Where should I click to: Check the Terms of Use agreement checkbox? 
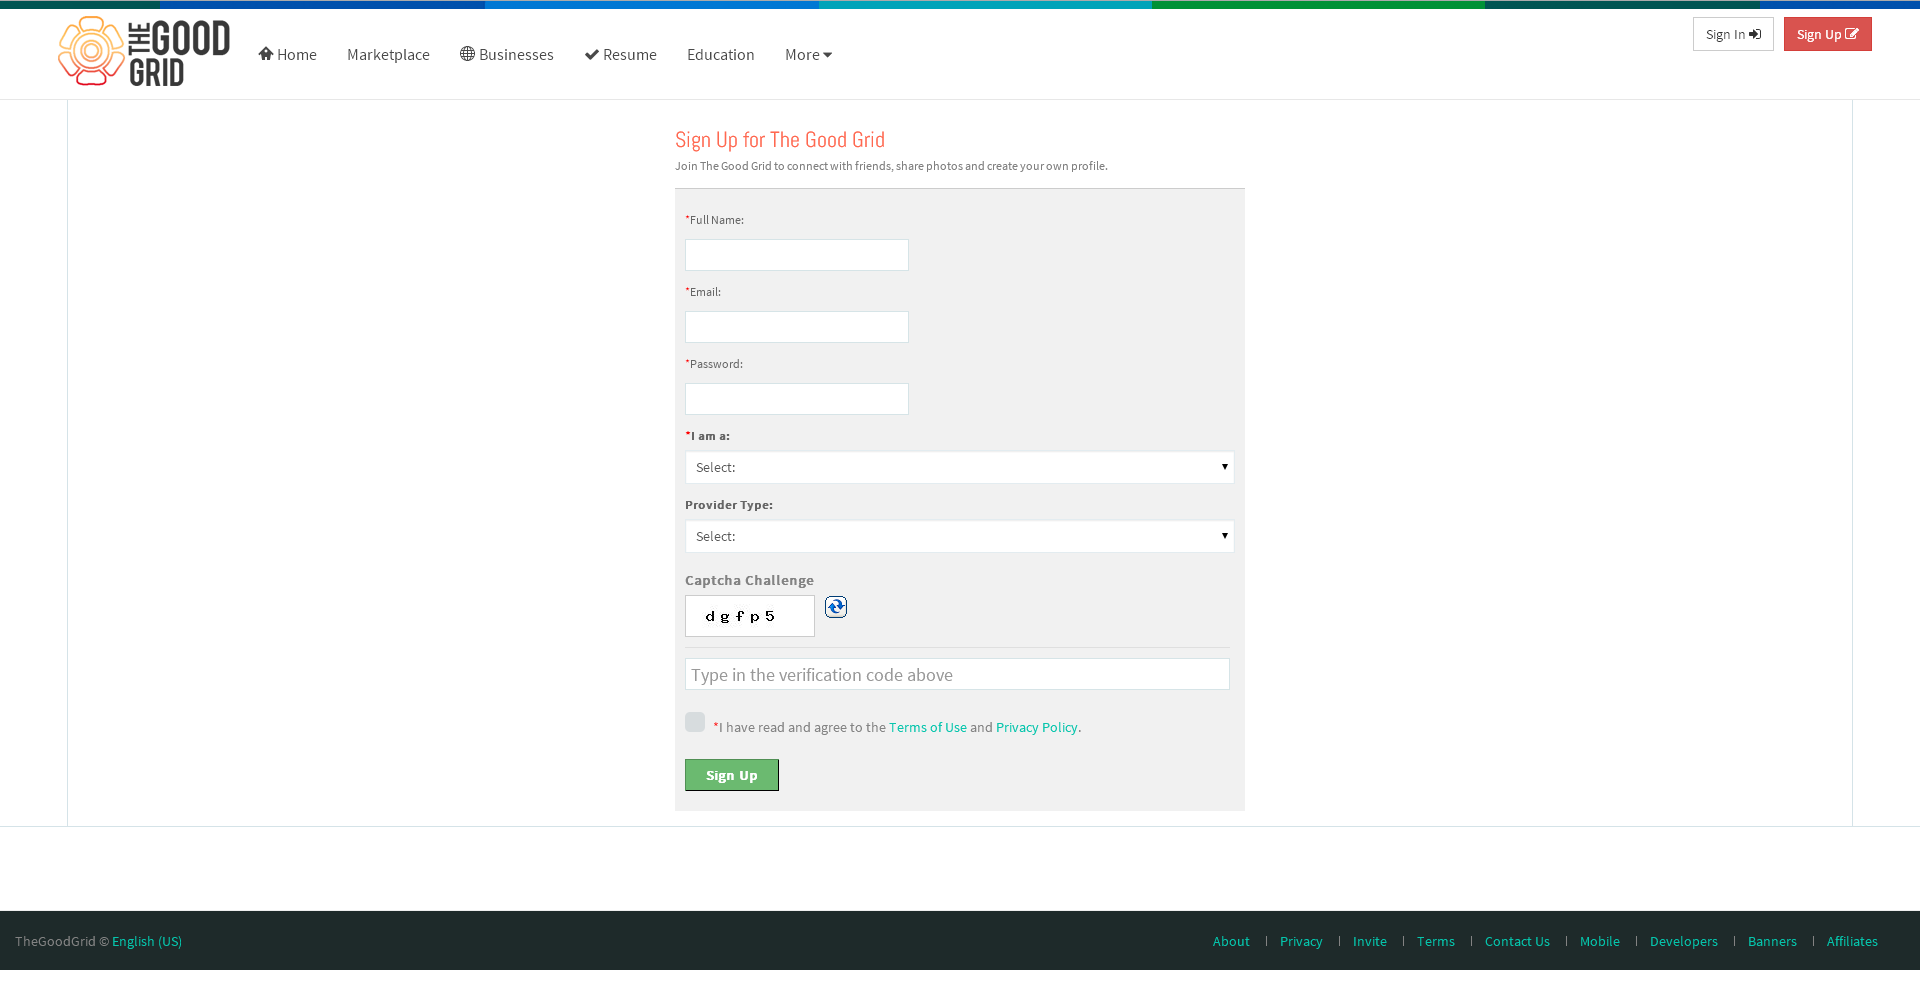(695, 722)
